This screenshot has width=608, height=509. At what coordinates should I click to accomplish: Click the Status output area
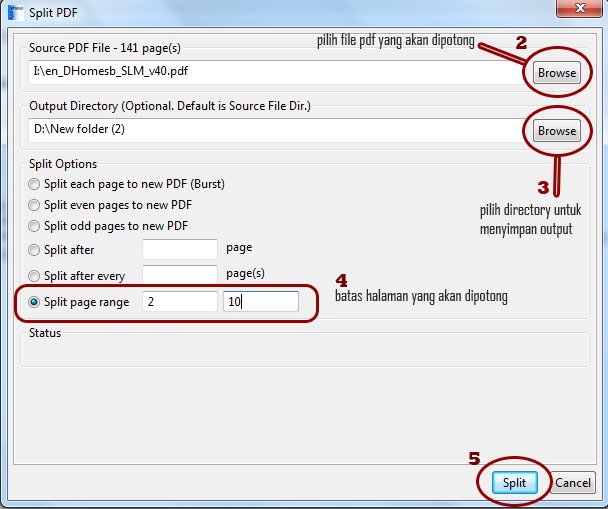click(305, 351)
